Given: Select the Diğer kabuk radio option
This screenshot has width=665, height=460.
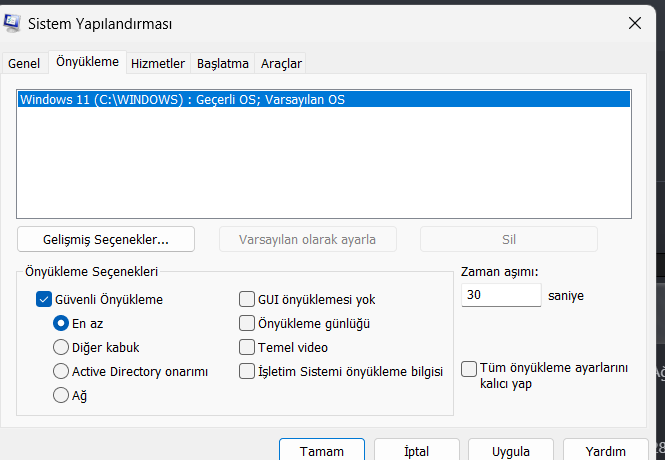Looking at the screenshot, I should click(60, 347).
